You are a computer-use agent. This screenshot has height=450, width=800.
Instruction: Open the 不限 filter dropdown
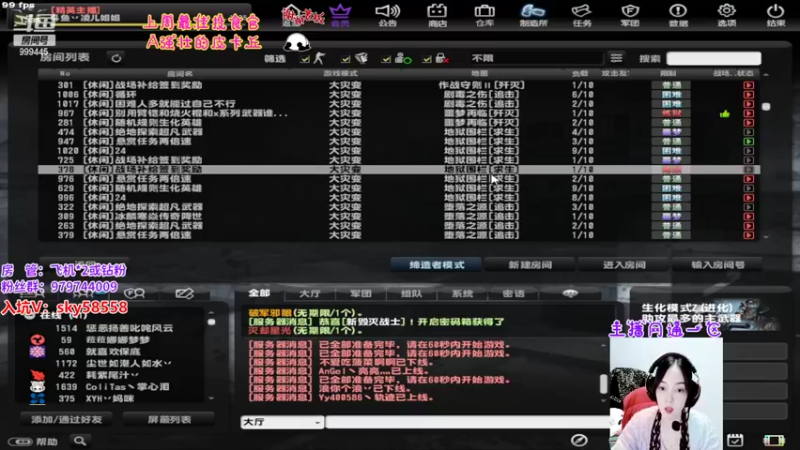click(536, 58)
